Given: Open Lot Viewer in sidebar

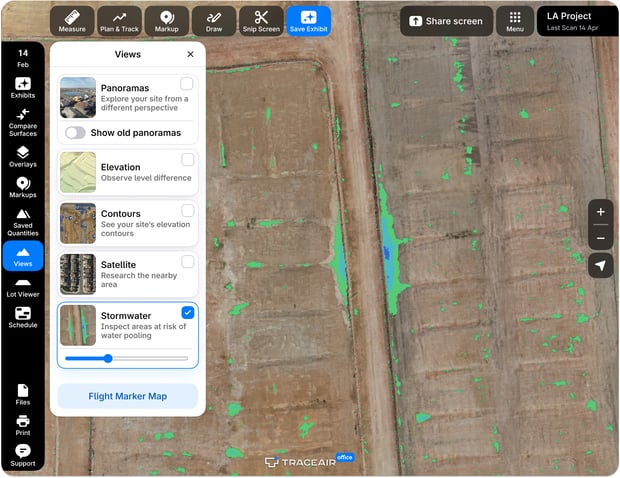Looking at the screenshot, I should [x=23, y=287].
